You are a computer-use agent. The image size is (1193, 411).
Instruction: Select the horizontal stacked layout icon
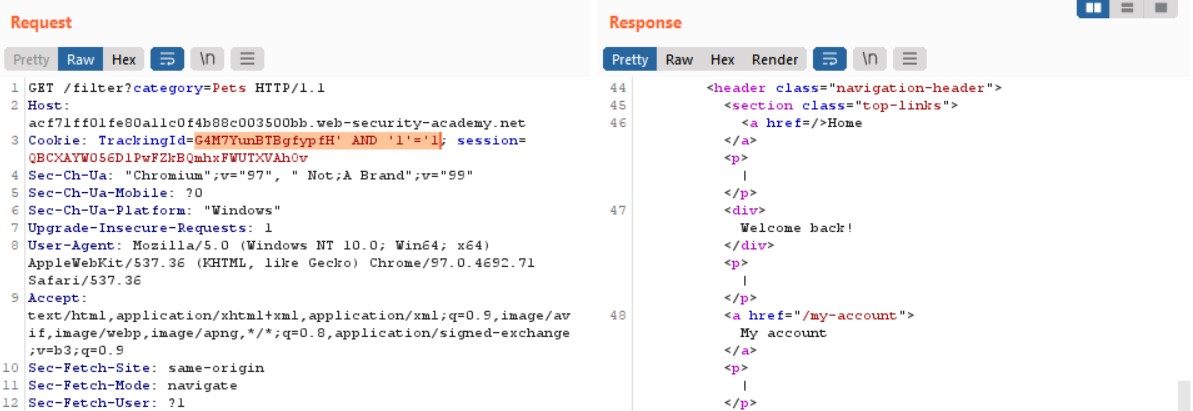(1128, 8)
